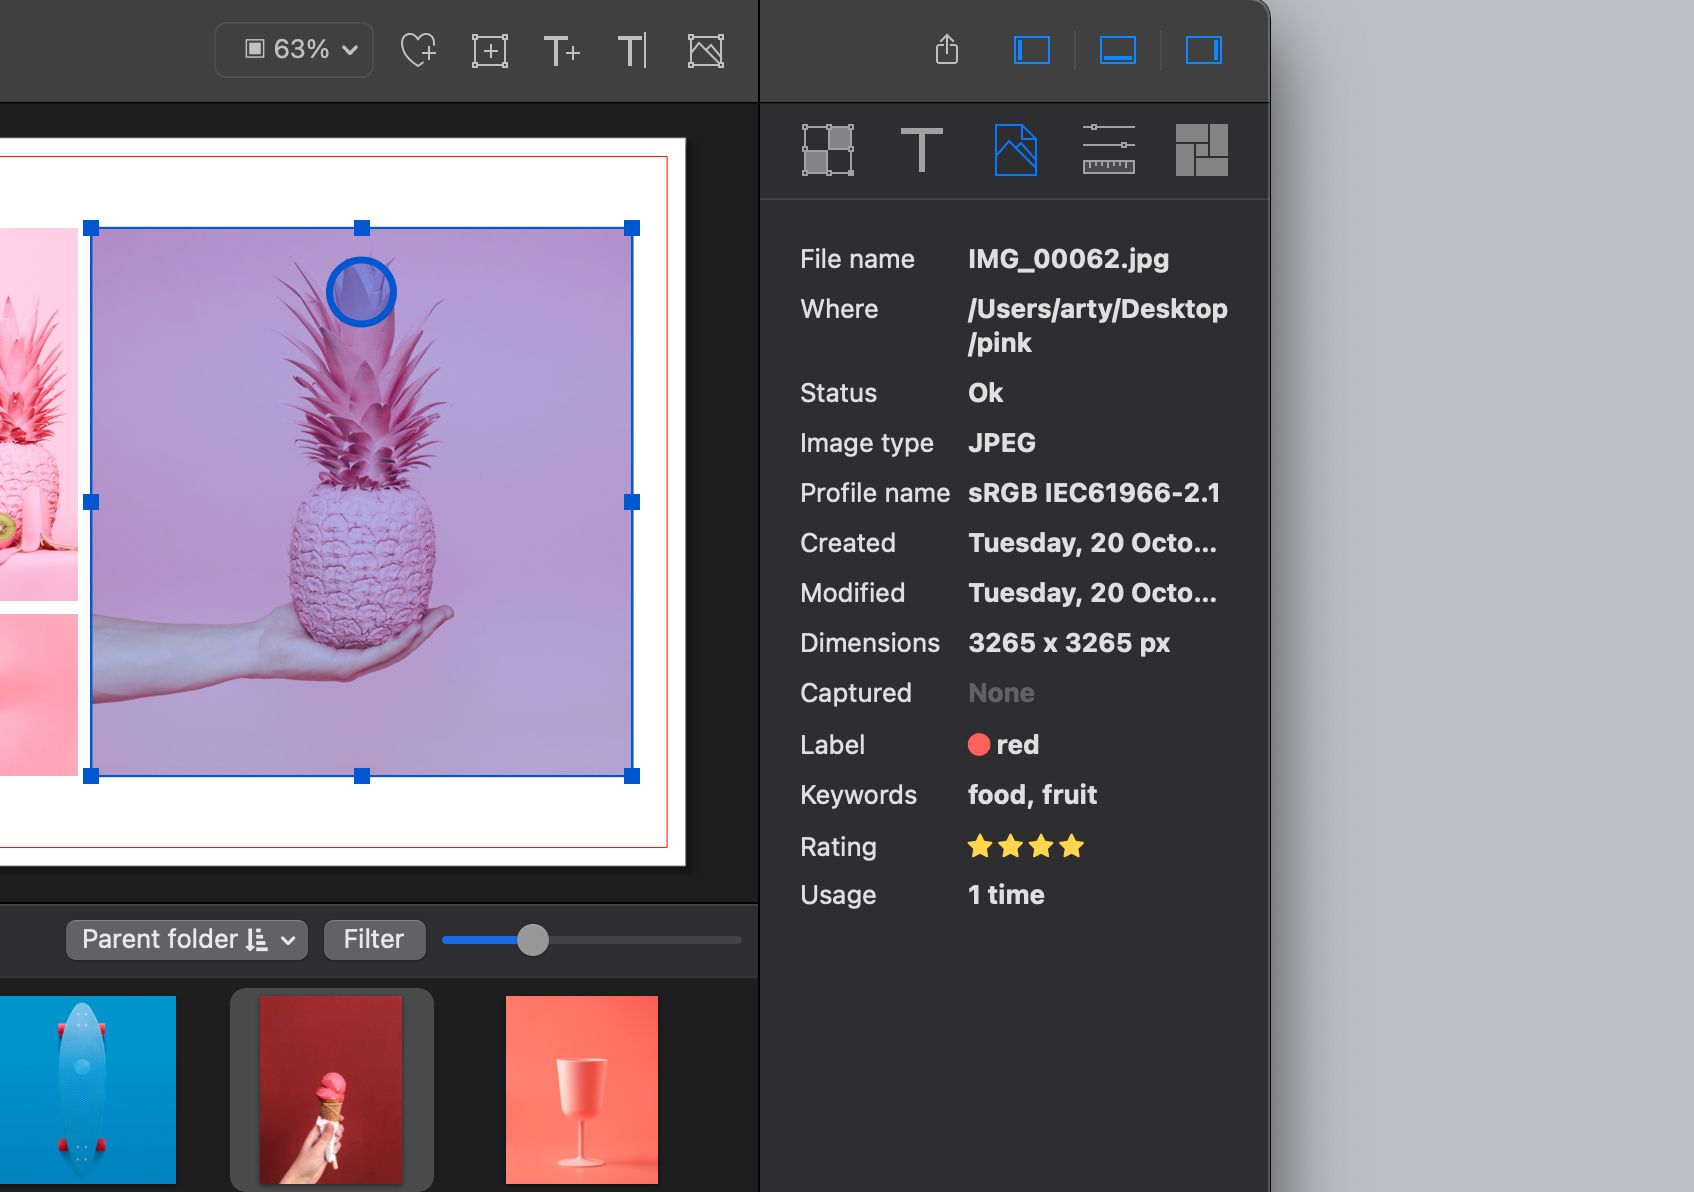Select the pink pineapple image on the left

(x=38, y=414)
